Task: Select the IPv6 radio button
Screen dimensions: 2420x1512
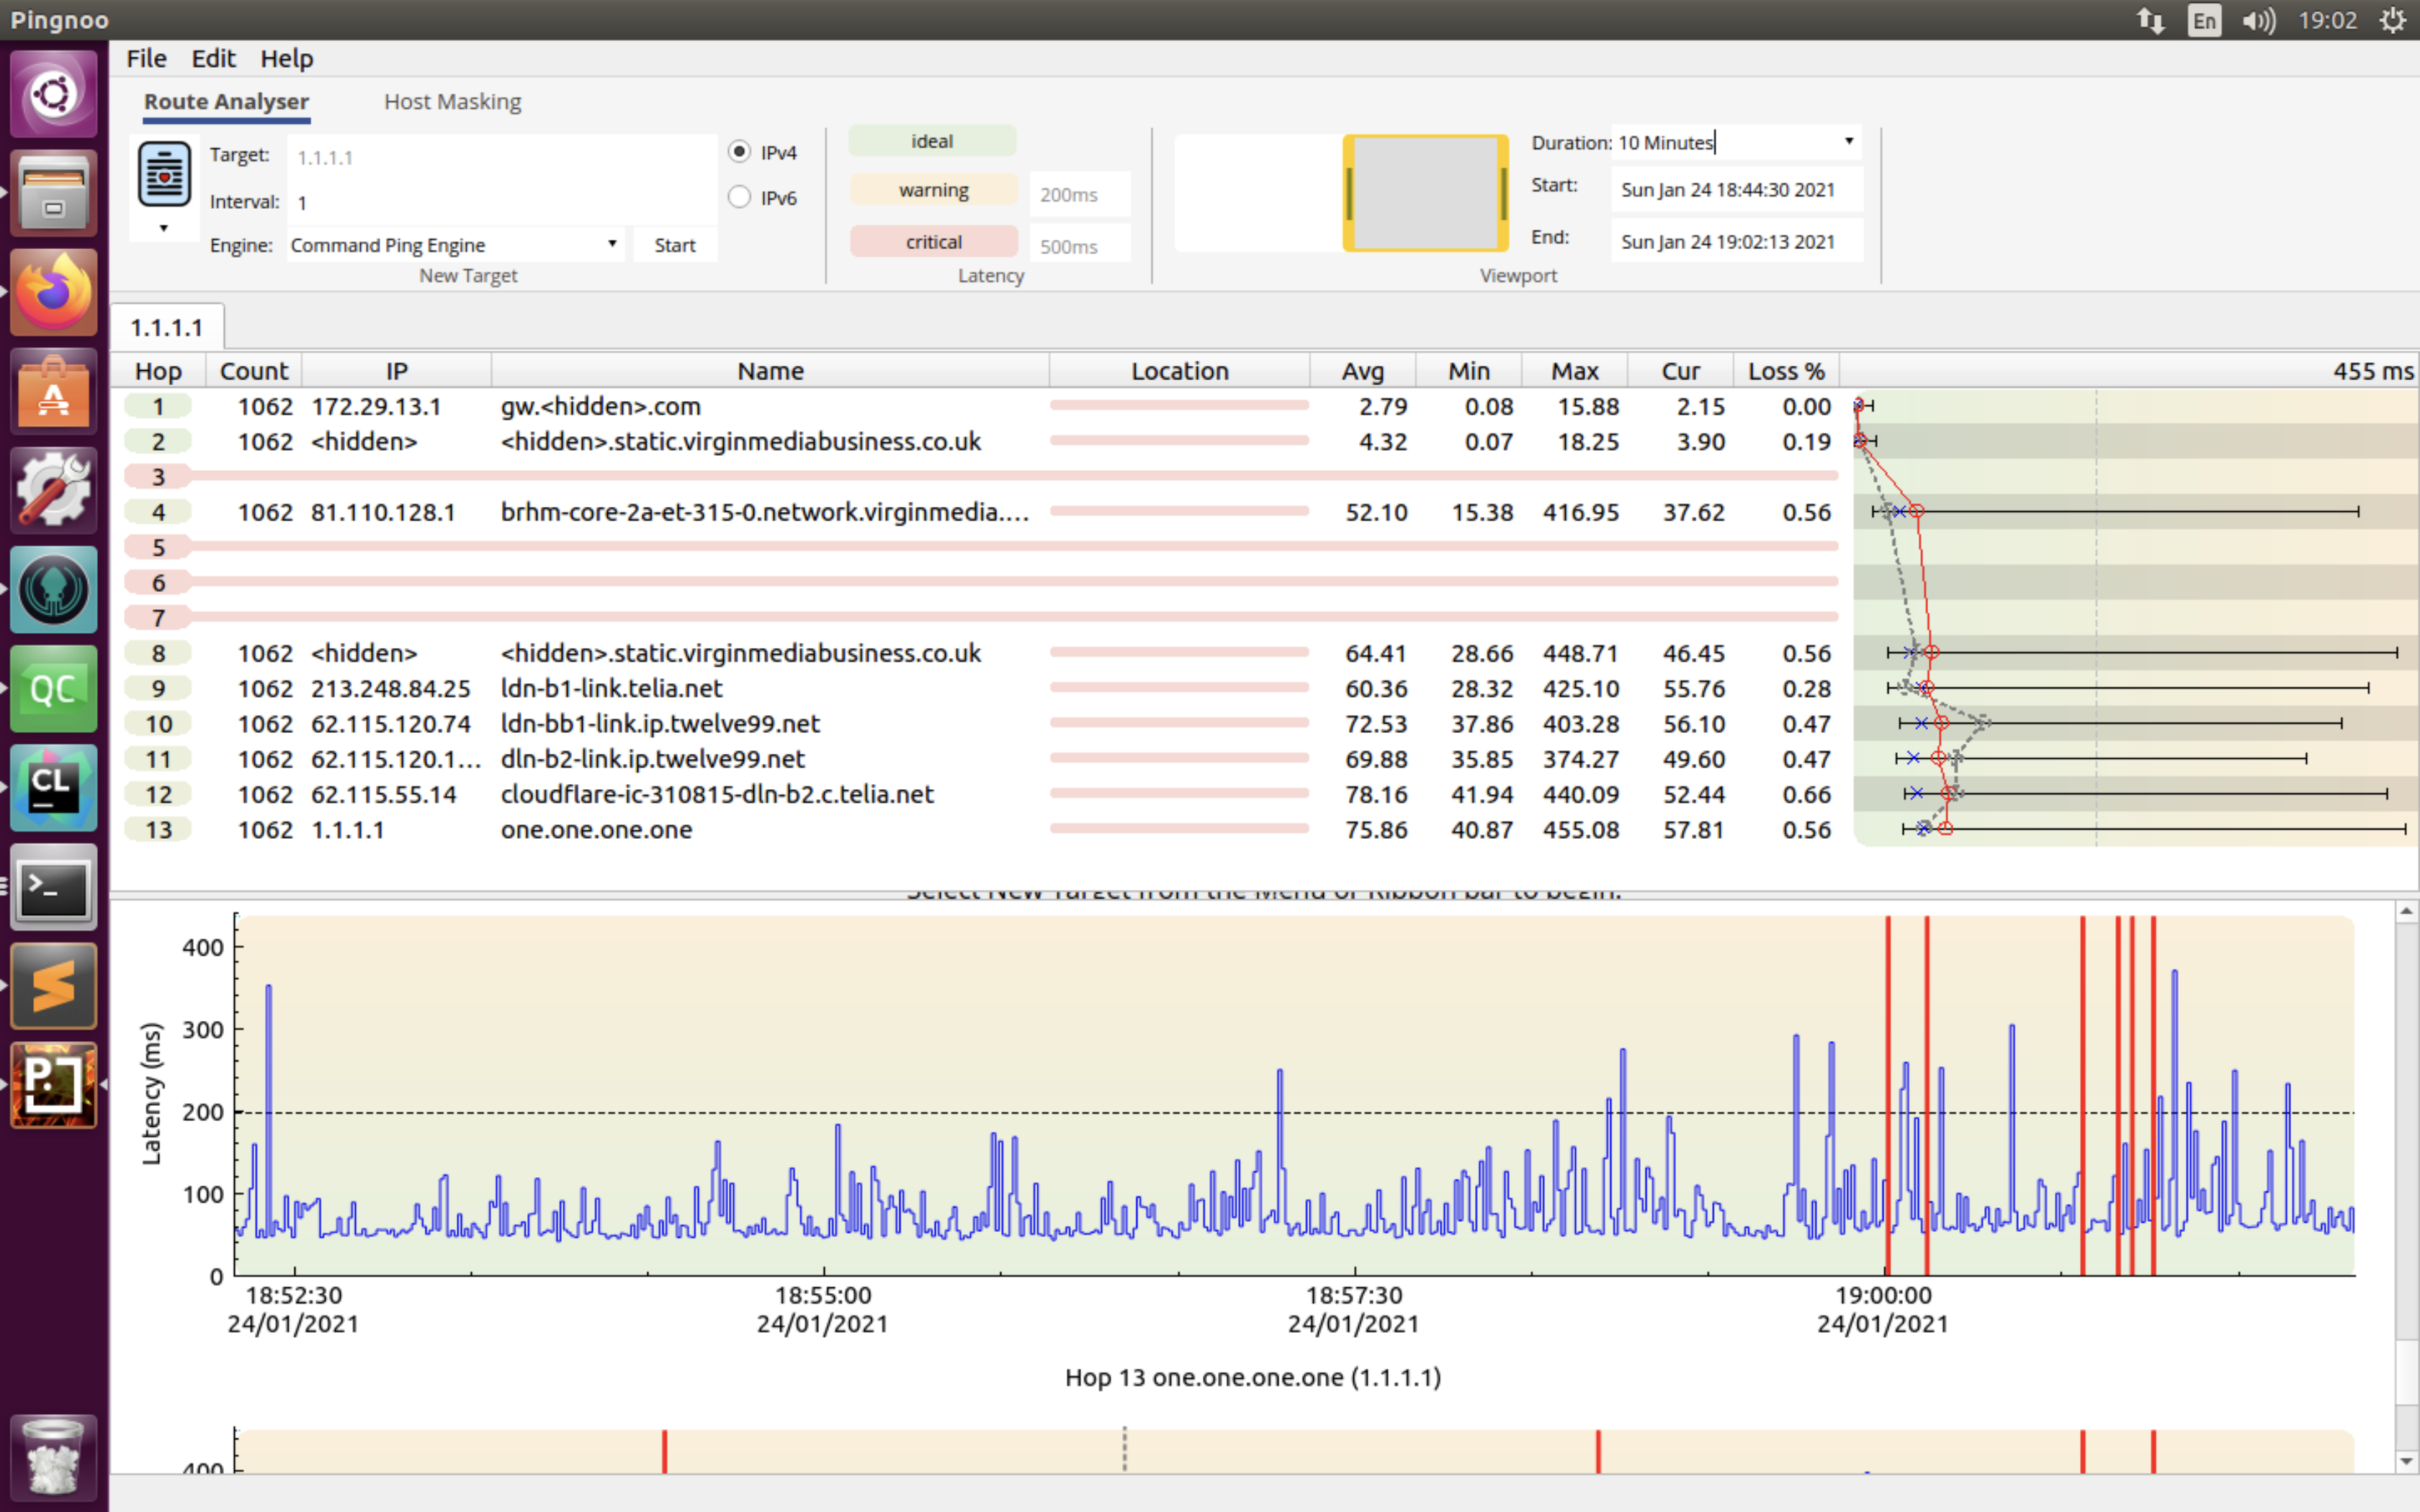Action: (739, 197)
